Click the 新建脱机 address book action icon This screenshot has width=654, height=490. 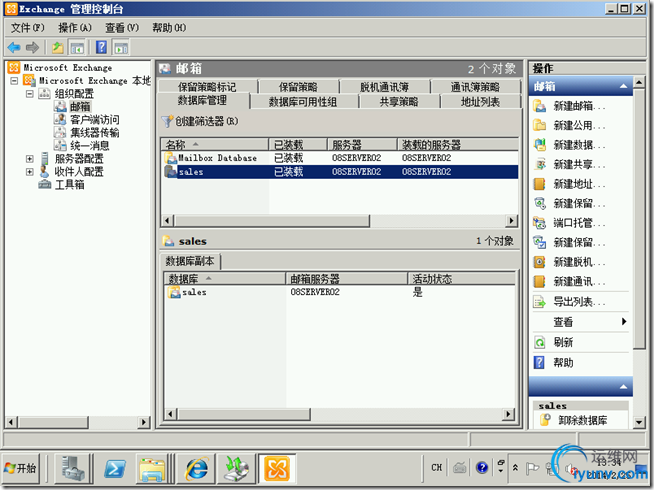[540, 262]
